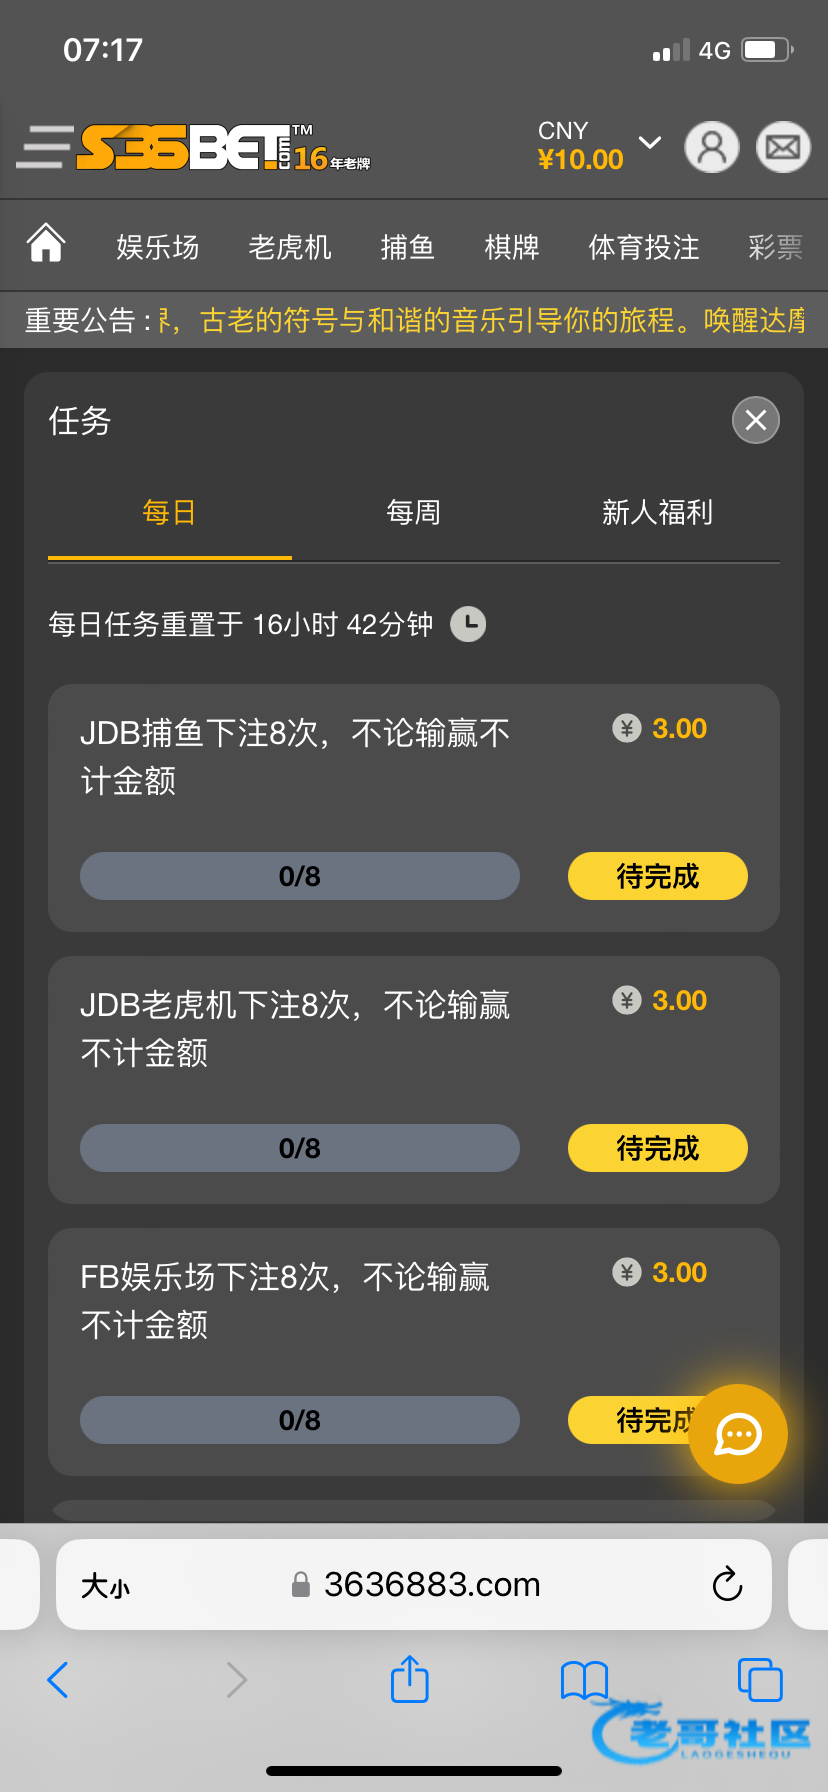Reload the page with refresh icon
This screenshot has width=828, height=1792.
[727, 1584]
